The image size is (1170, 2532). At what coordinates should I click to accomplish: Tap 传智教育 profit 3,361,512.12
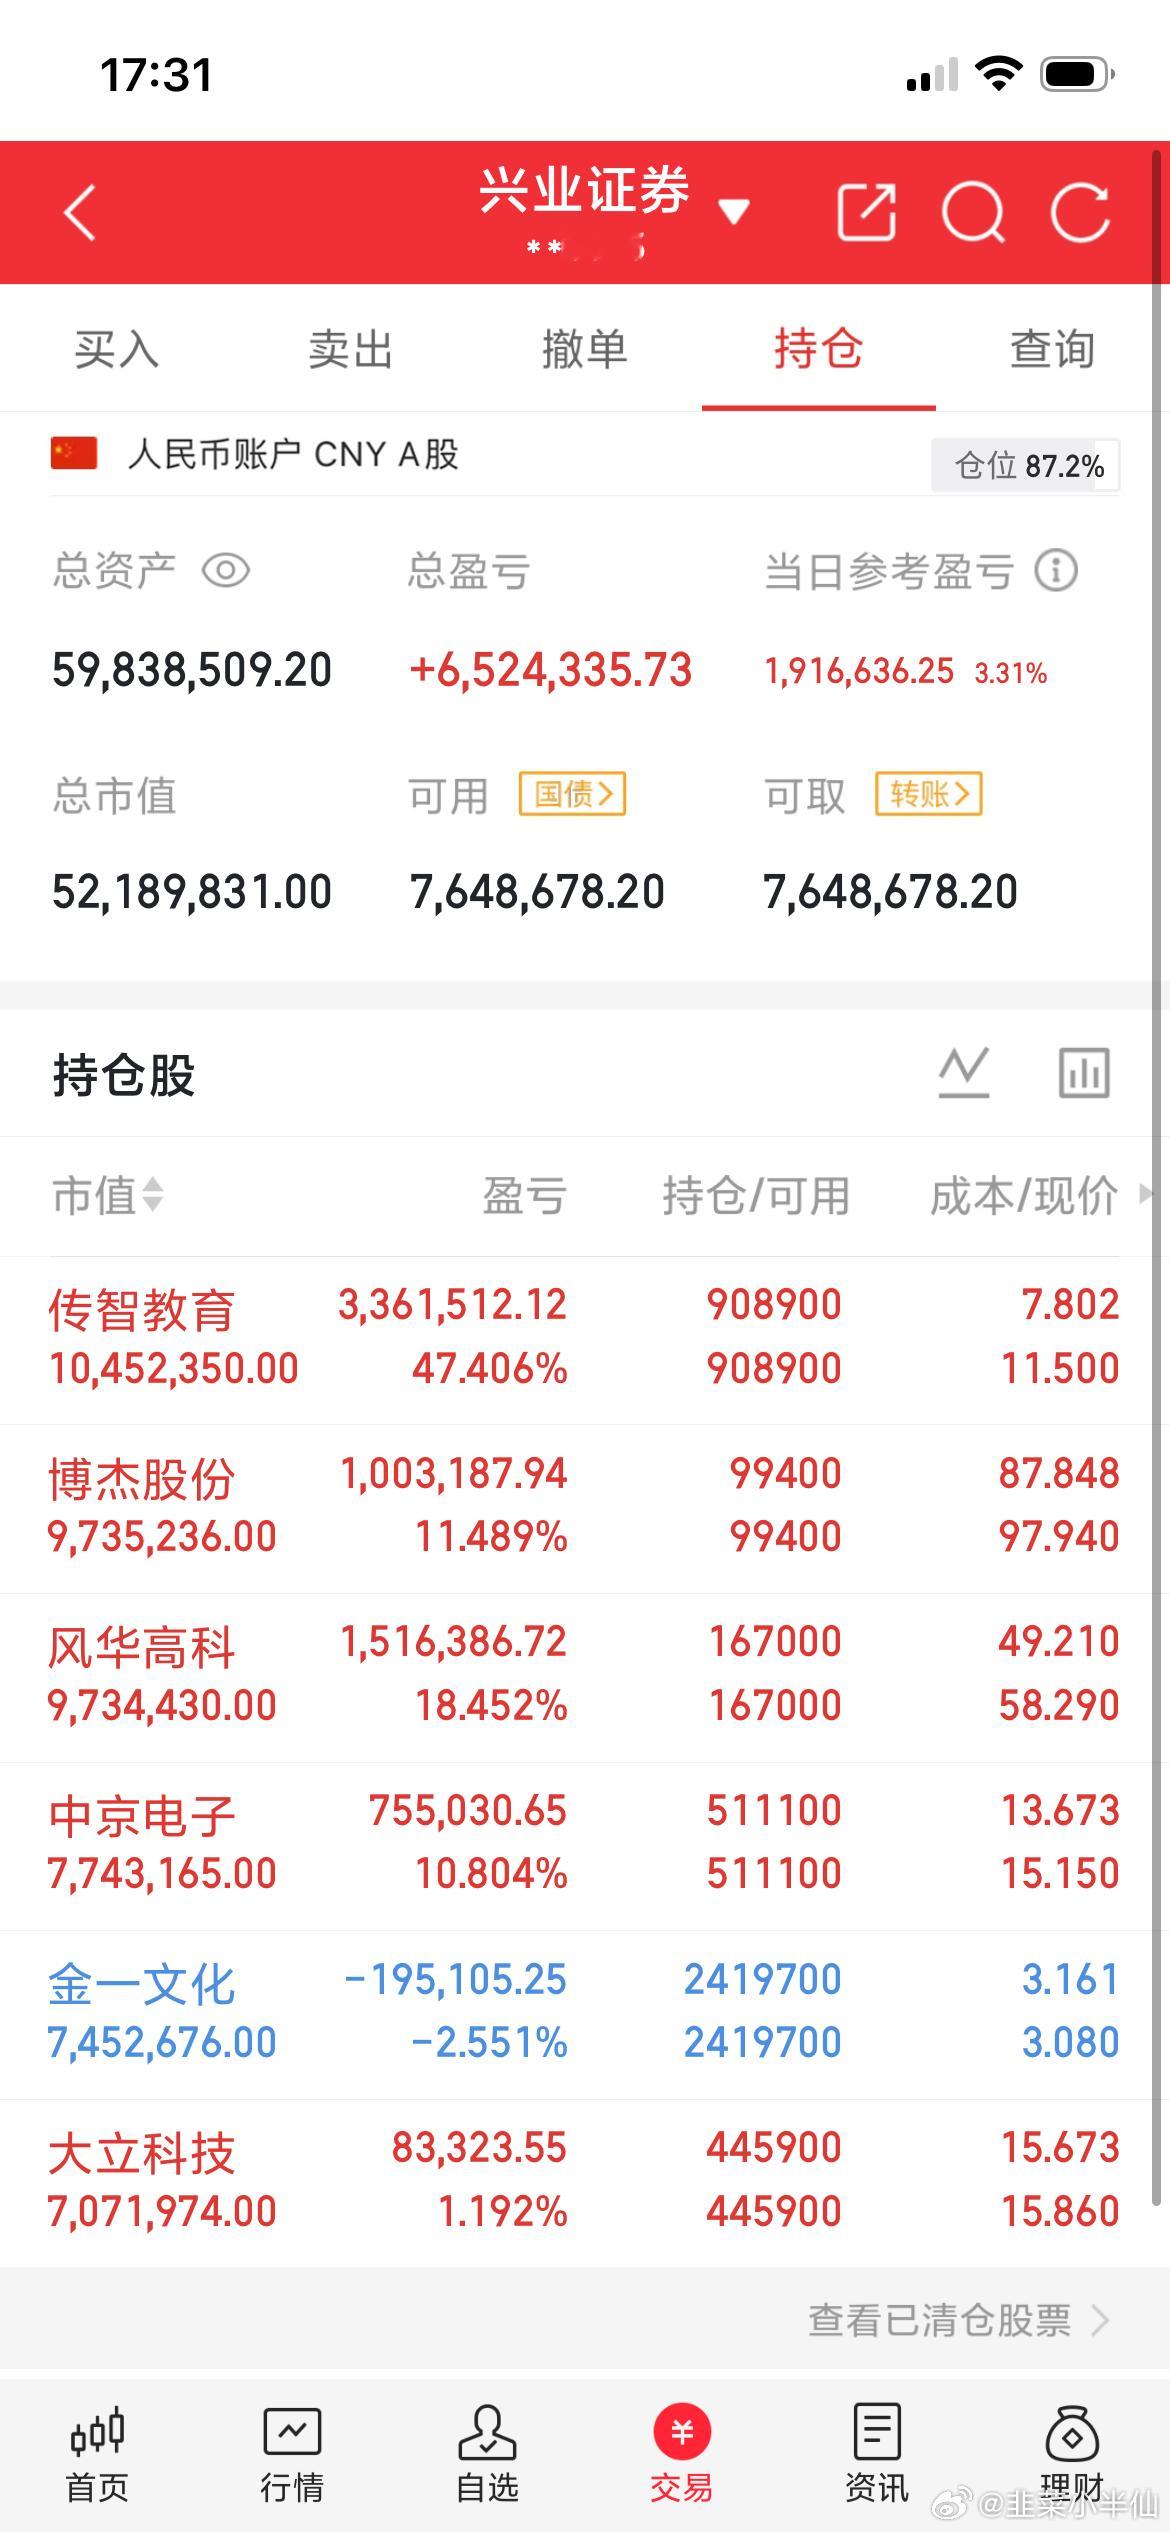coord(452,1305)
